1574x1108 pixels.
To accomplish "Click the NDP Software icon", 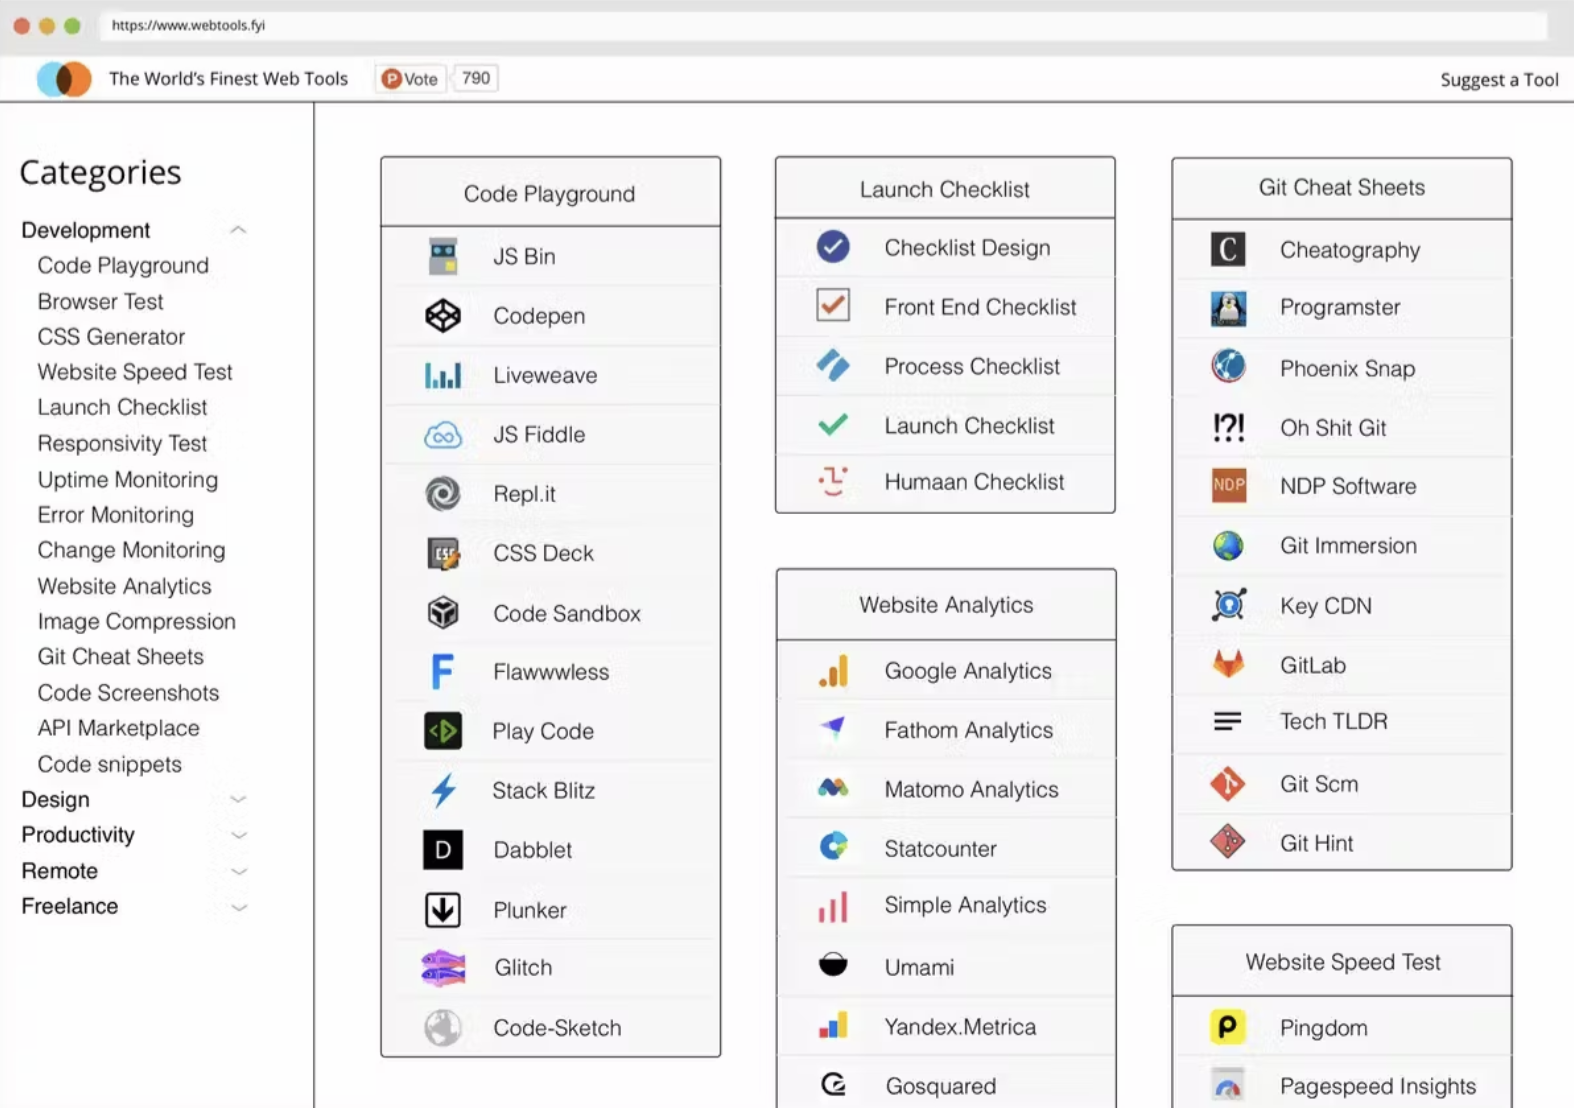I will [x=1228, y=485].
